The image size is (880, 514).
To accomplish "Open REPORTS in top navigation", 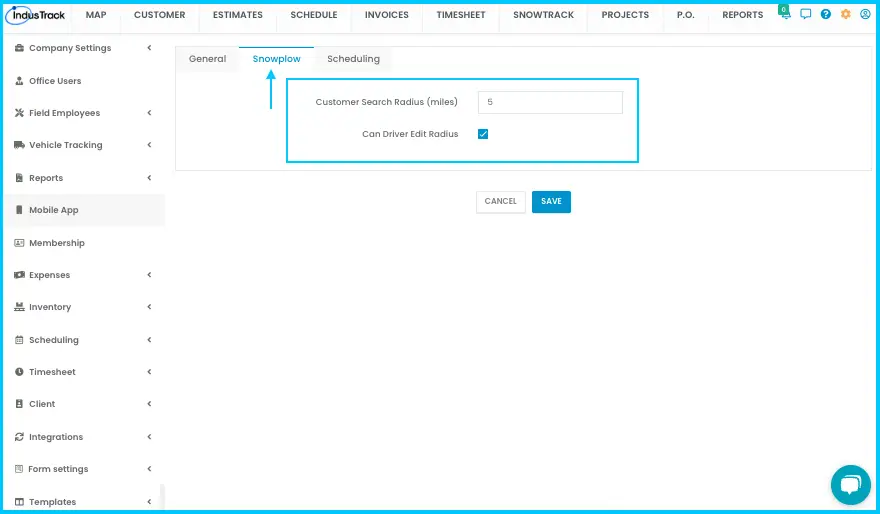I will pyautogui.click(x=742, y=15).
